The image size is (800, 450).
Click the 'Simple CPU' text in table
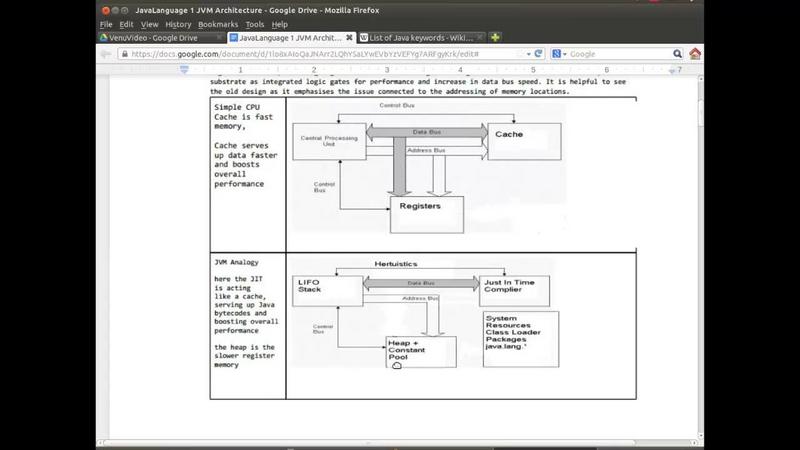point(237,107)
